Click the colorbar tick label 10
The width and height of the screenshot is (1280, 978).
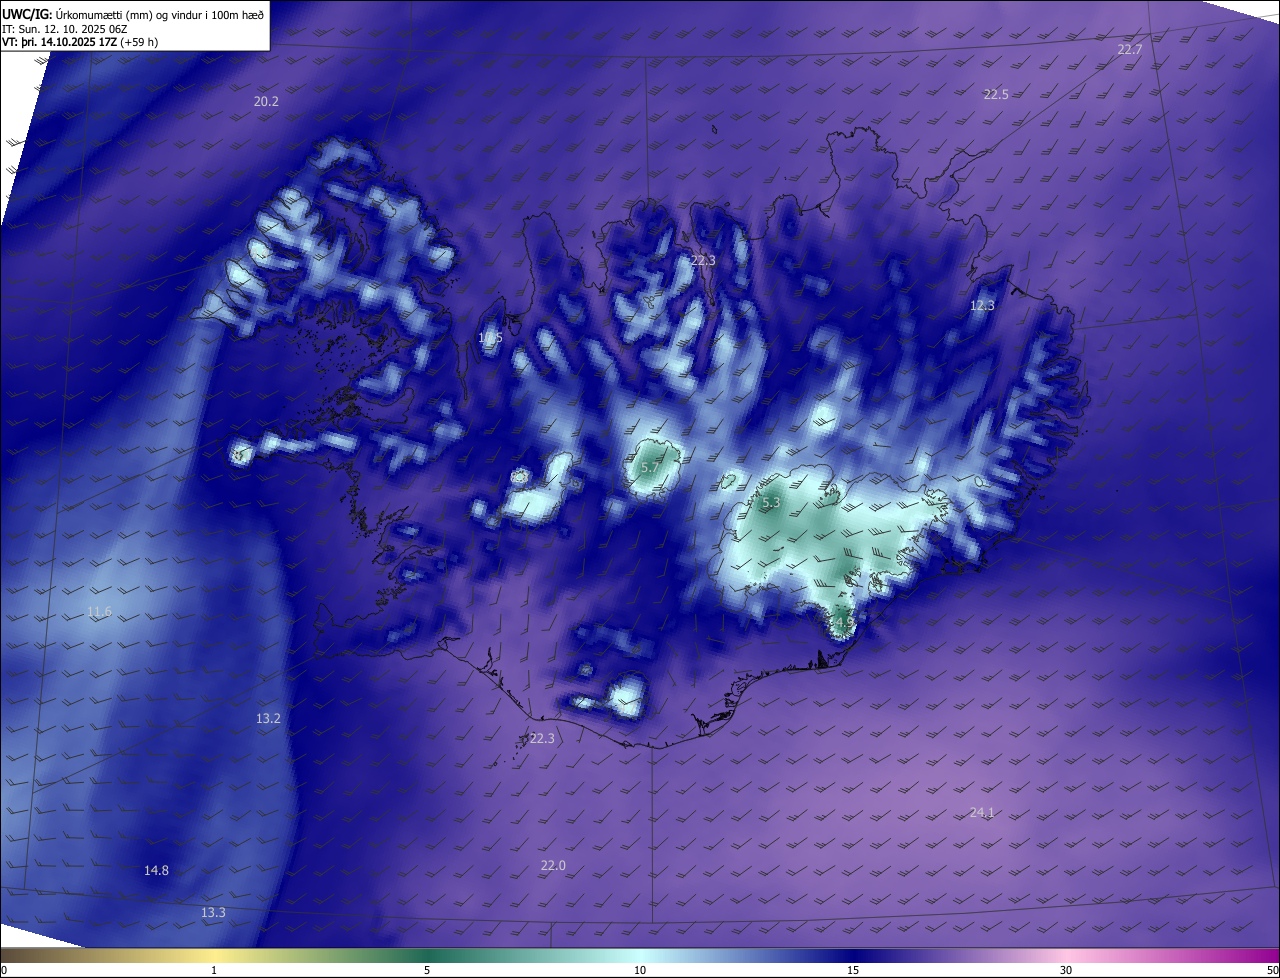[x=640, y=971]
